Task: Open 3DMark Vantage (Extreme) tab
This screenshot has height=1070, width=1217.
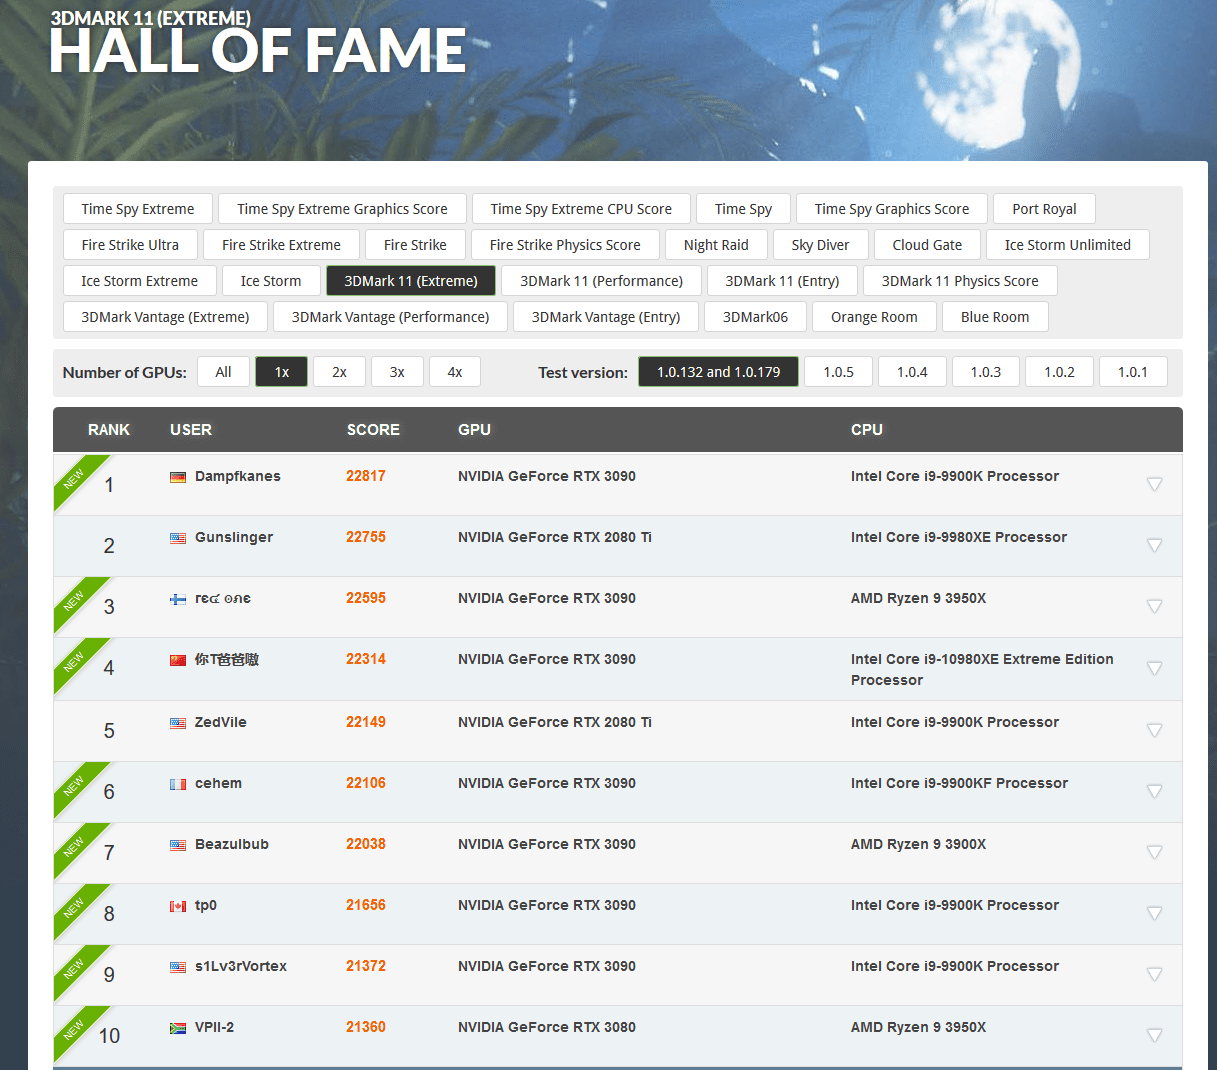Action: [x=165, y=317]
